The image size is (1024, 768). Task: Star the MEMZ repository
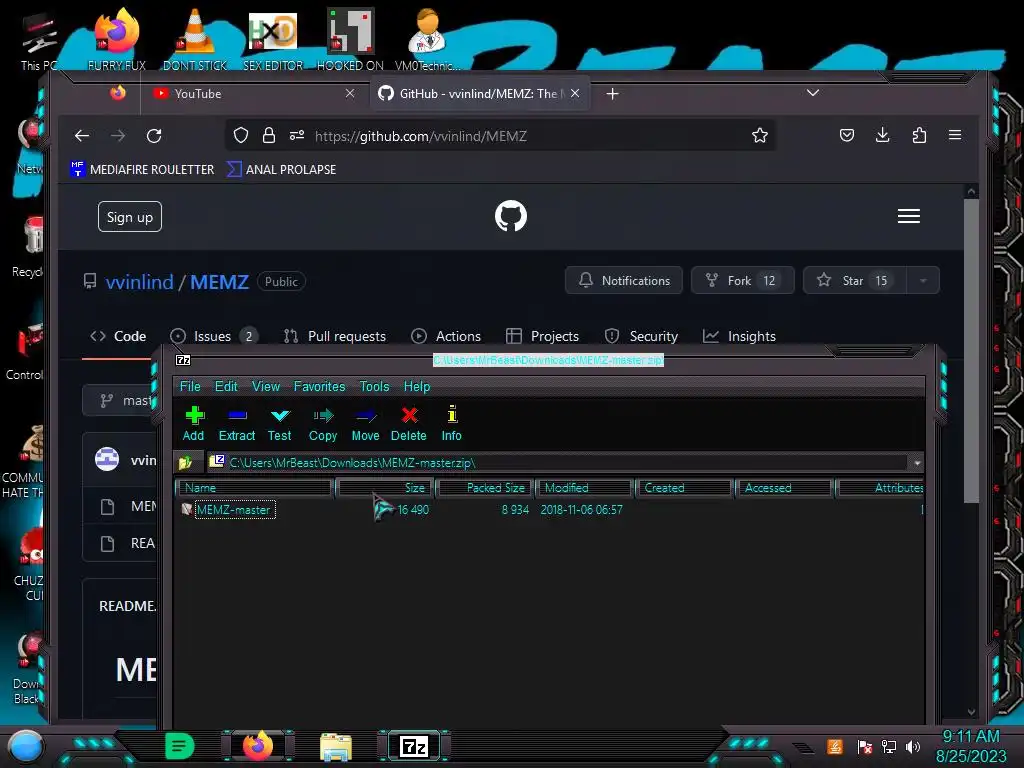click(x=854, y=280)
